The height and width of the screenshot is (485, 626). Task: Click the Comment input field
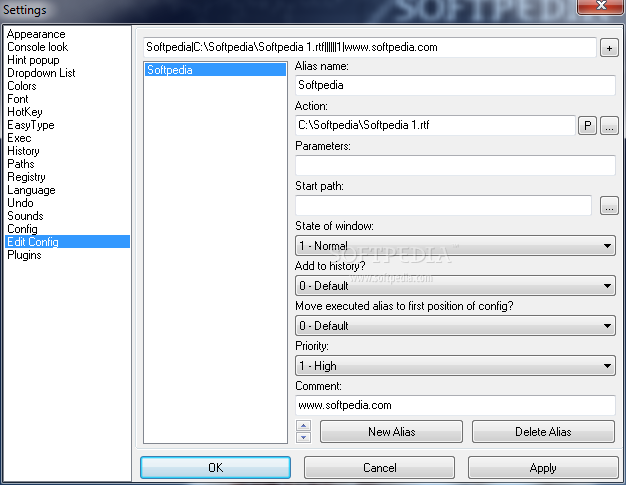[x=455, y=405]
